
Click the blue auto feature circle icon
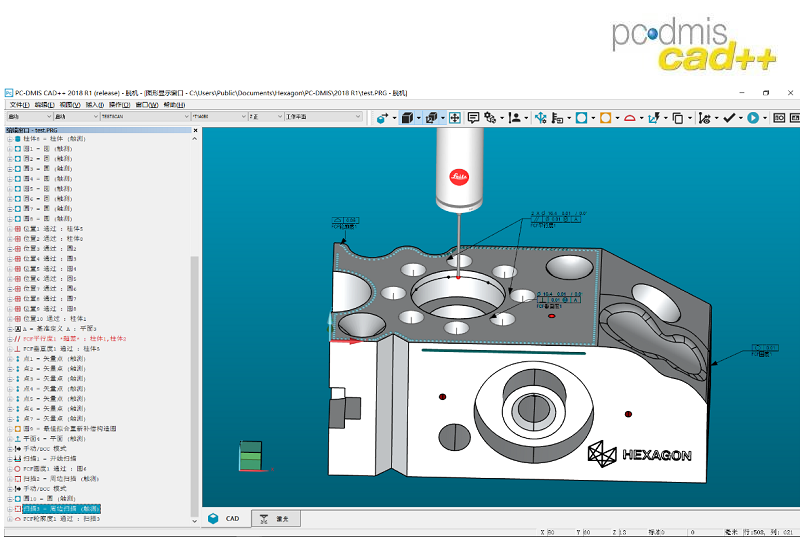[x=581, y=118]
